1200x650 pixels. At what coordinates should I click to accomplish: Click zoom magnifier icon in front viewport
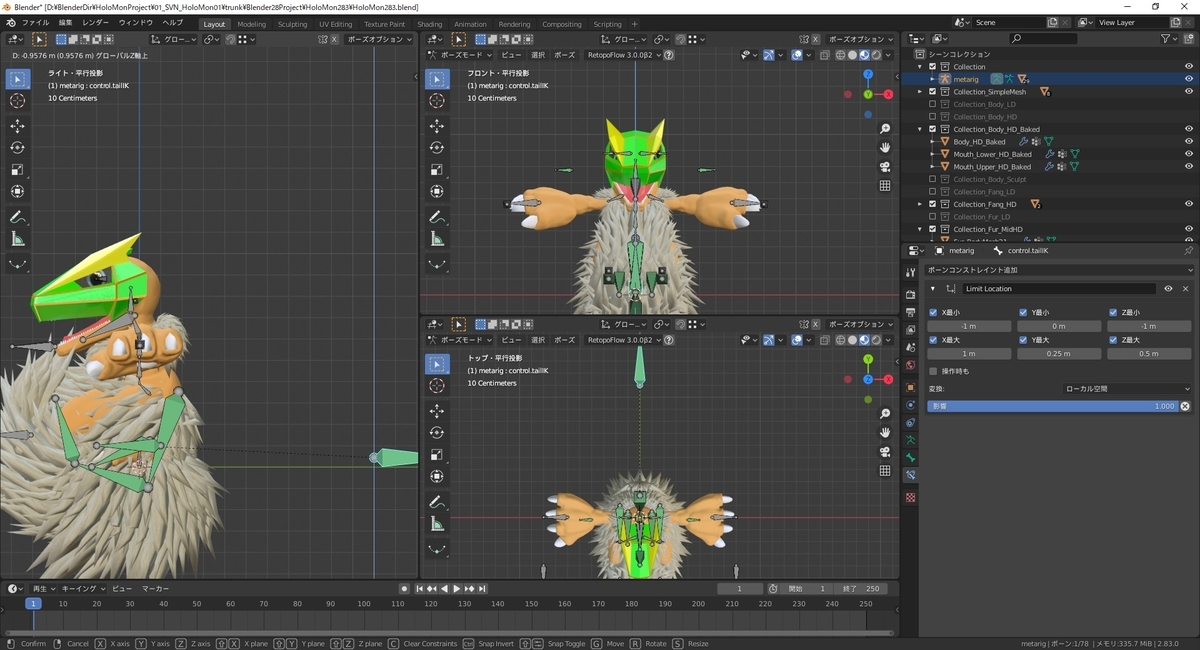(885, 130)
